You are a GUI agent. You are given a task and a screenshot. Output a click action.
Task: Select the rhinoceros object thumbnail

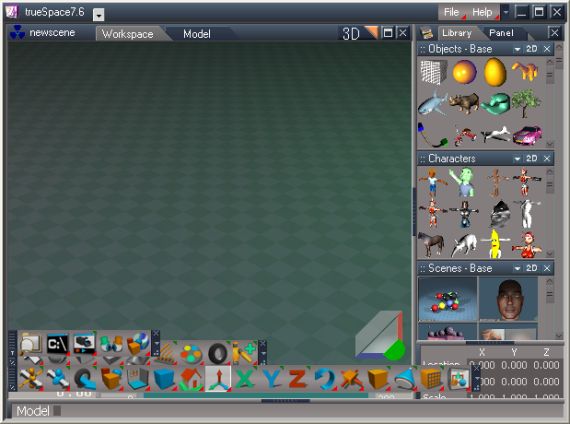464,103
